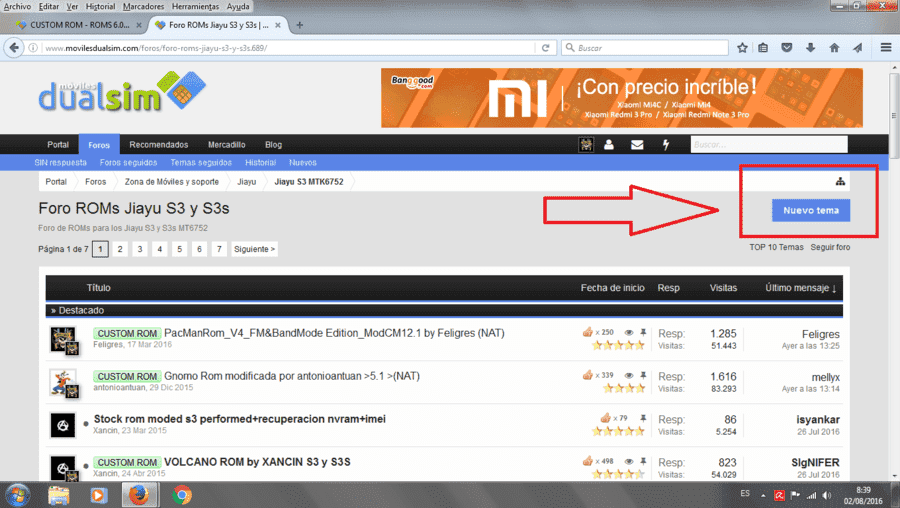
Task: Open a new browser tab
Action: coord(300,25)
